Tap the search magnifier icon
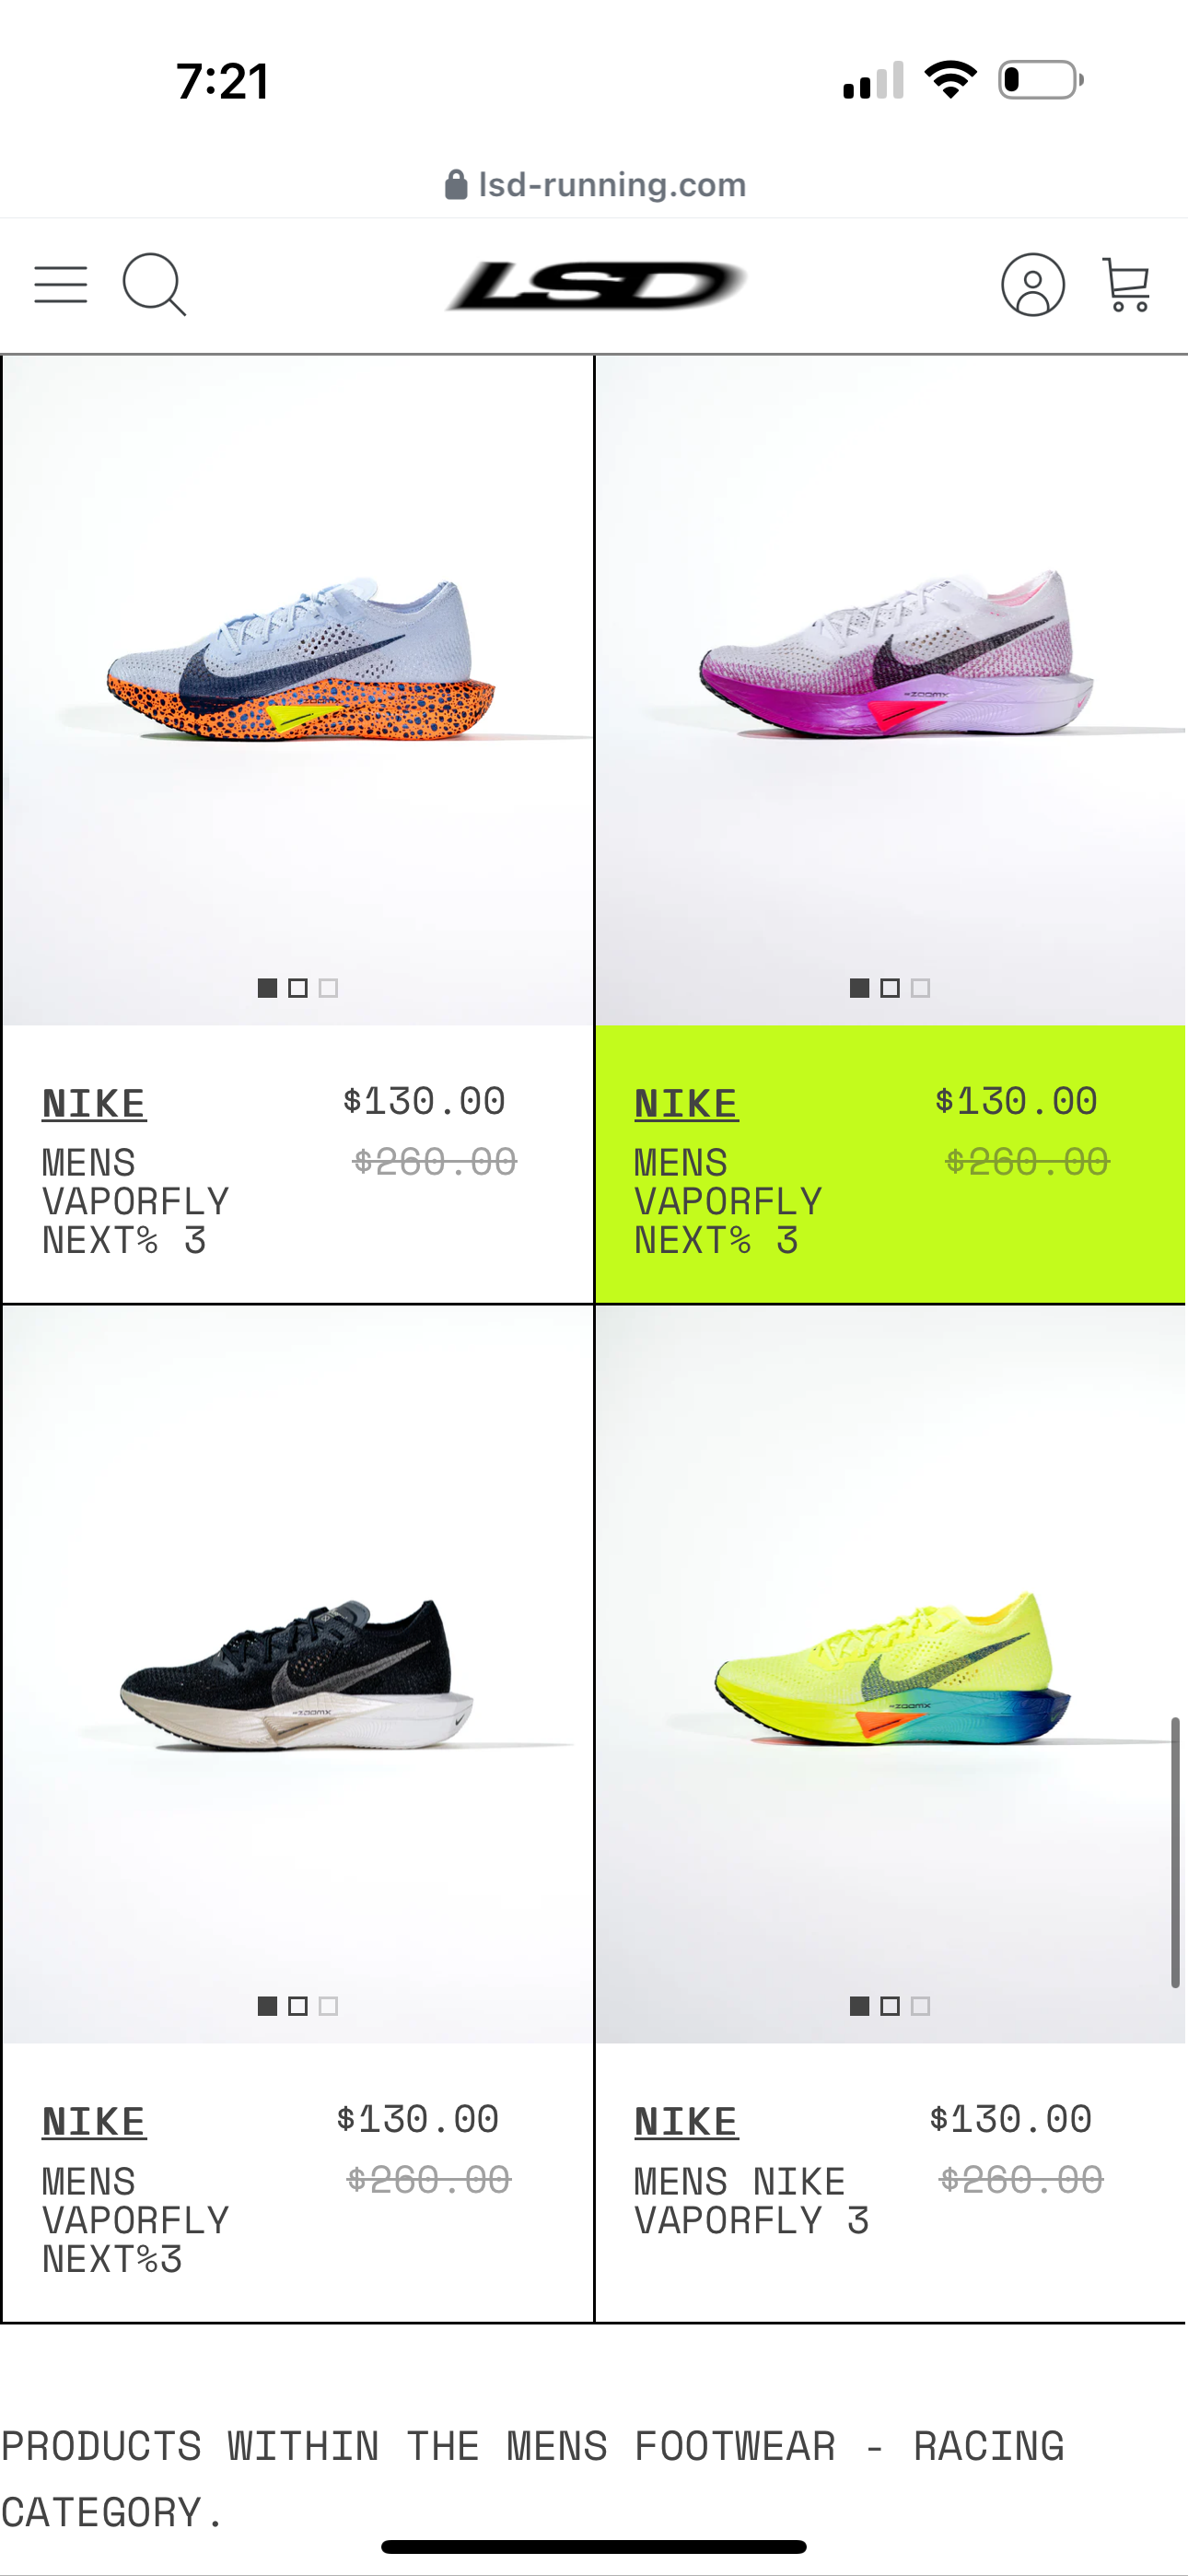The image size is (1188, 2576). click(x=154, y=285)
